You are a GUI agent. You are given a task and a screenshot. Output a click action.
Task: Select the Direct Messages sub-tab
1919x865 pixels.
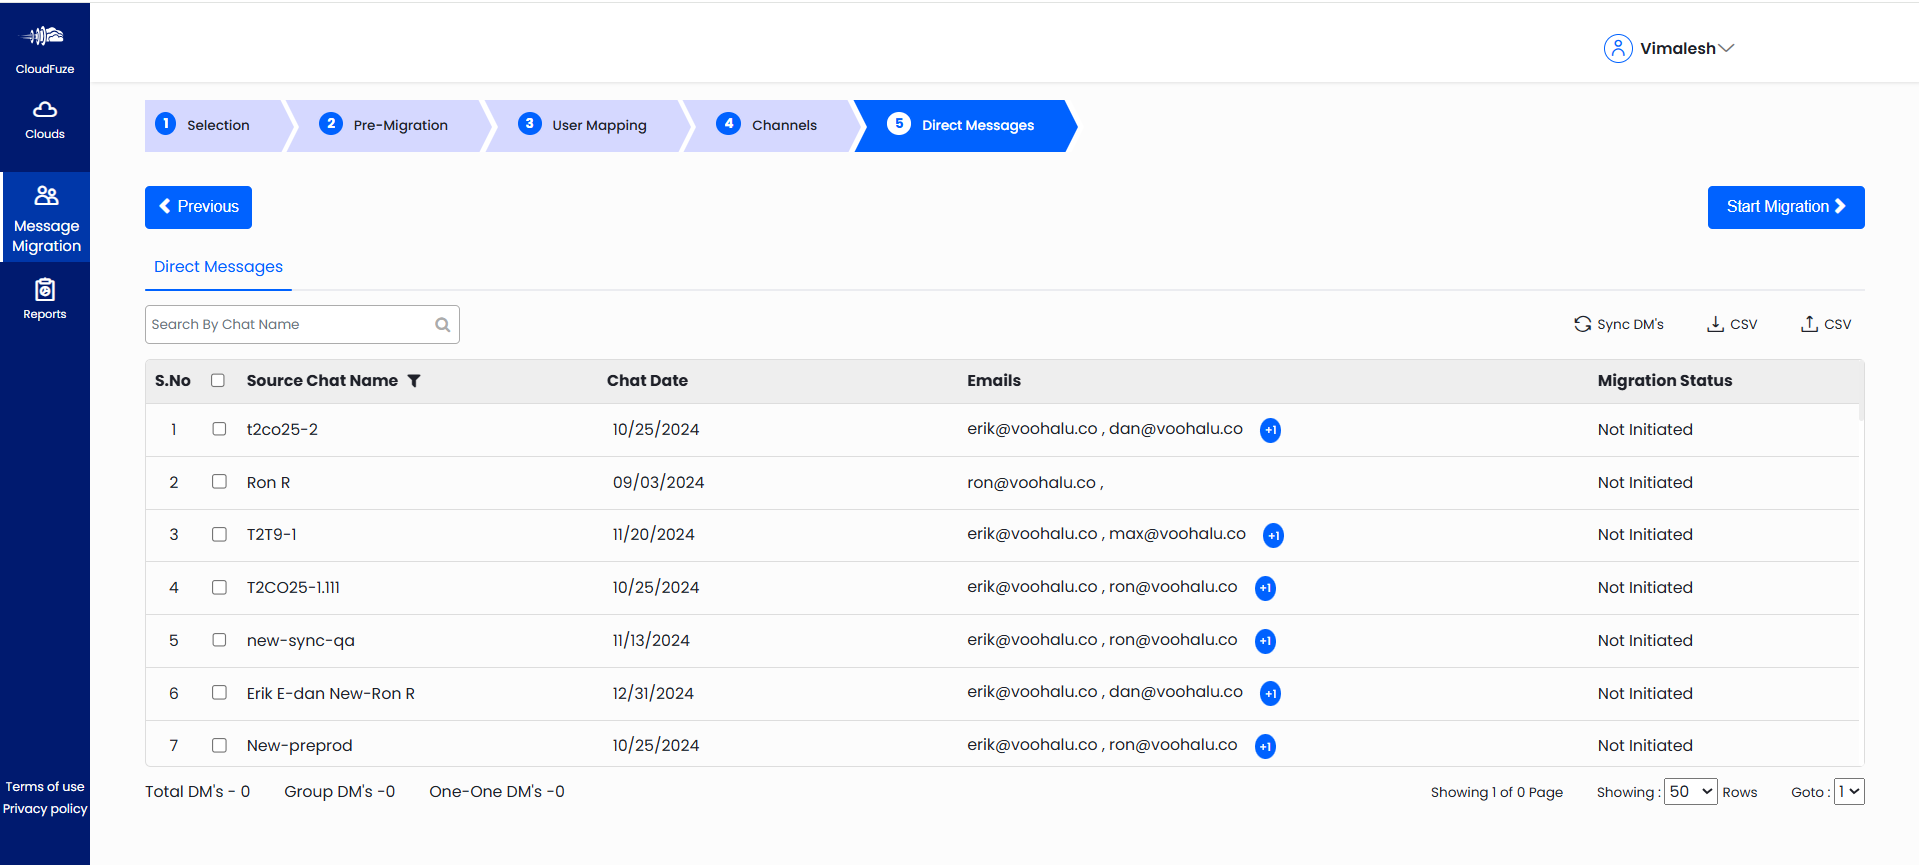tap(218, 267)
